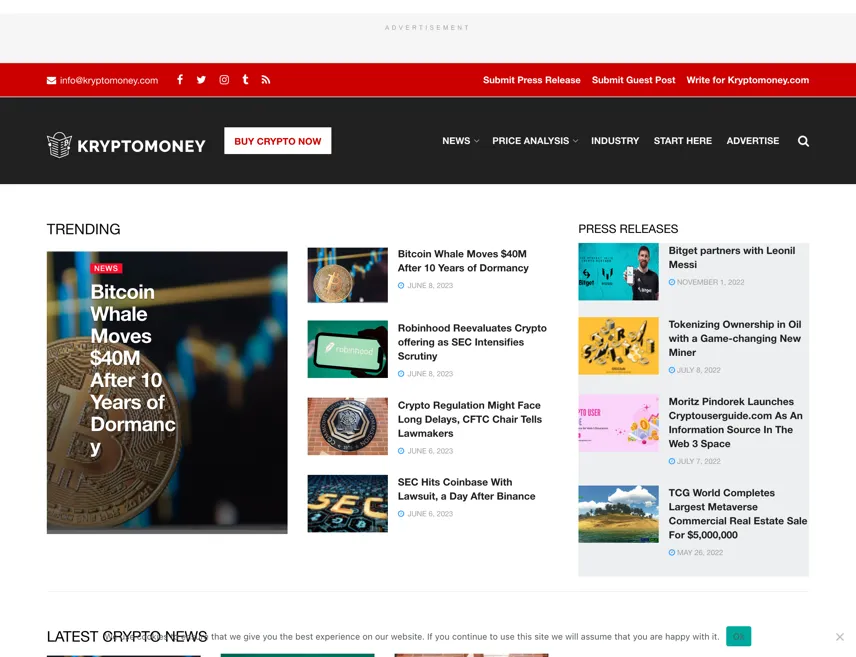Open SEC Hits Coinbase With Lawsuit article
Image resolution: width=856 pixels, height=657 pixels.
[466, 489]
